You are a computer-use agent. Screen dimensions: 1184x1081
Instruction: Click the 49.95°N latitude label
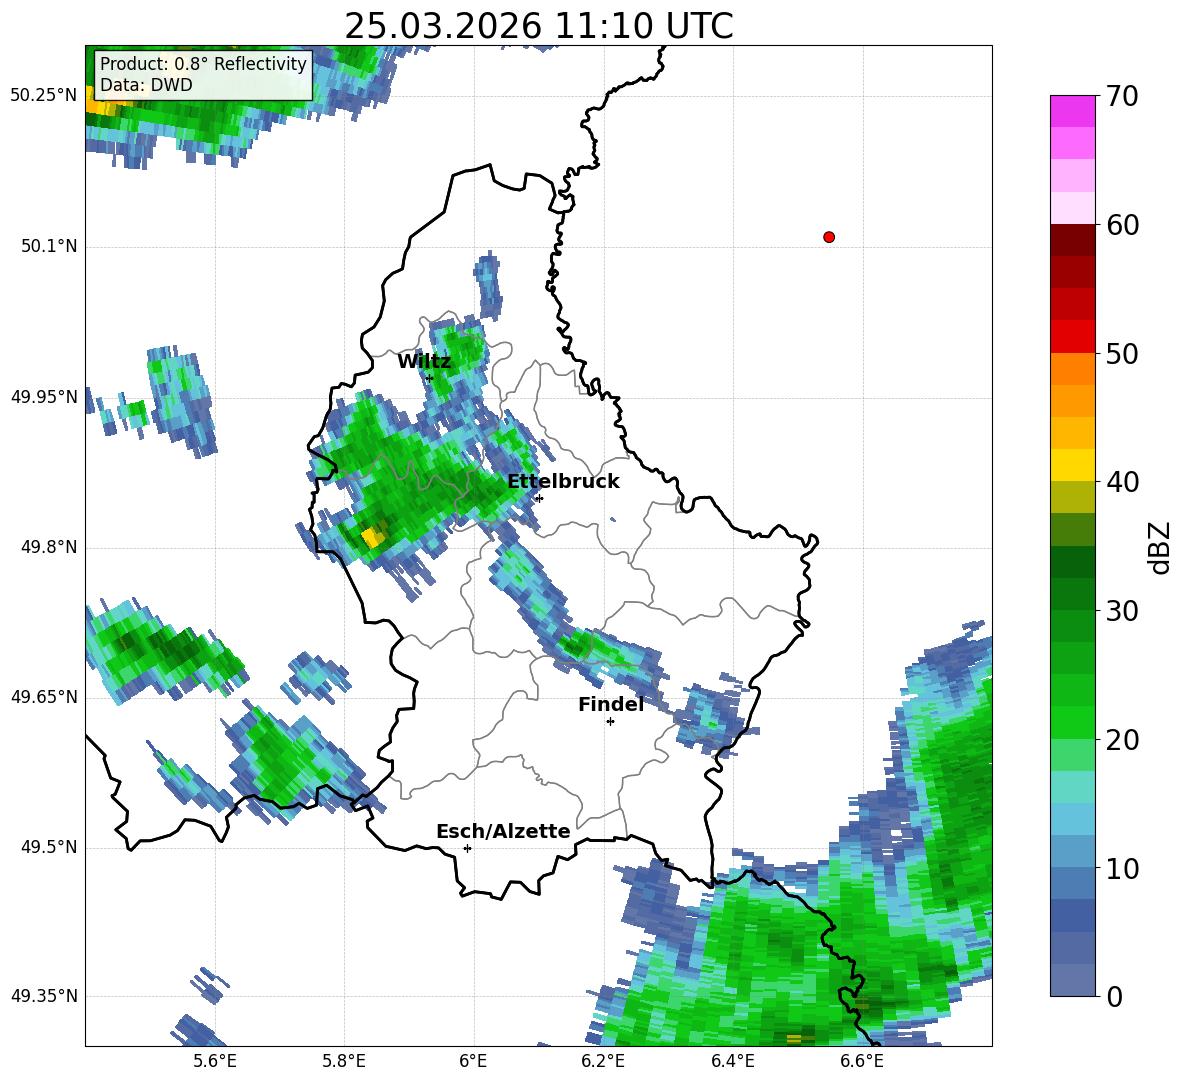coord(44,397)
